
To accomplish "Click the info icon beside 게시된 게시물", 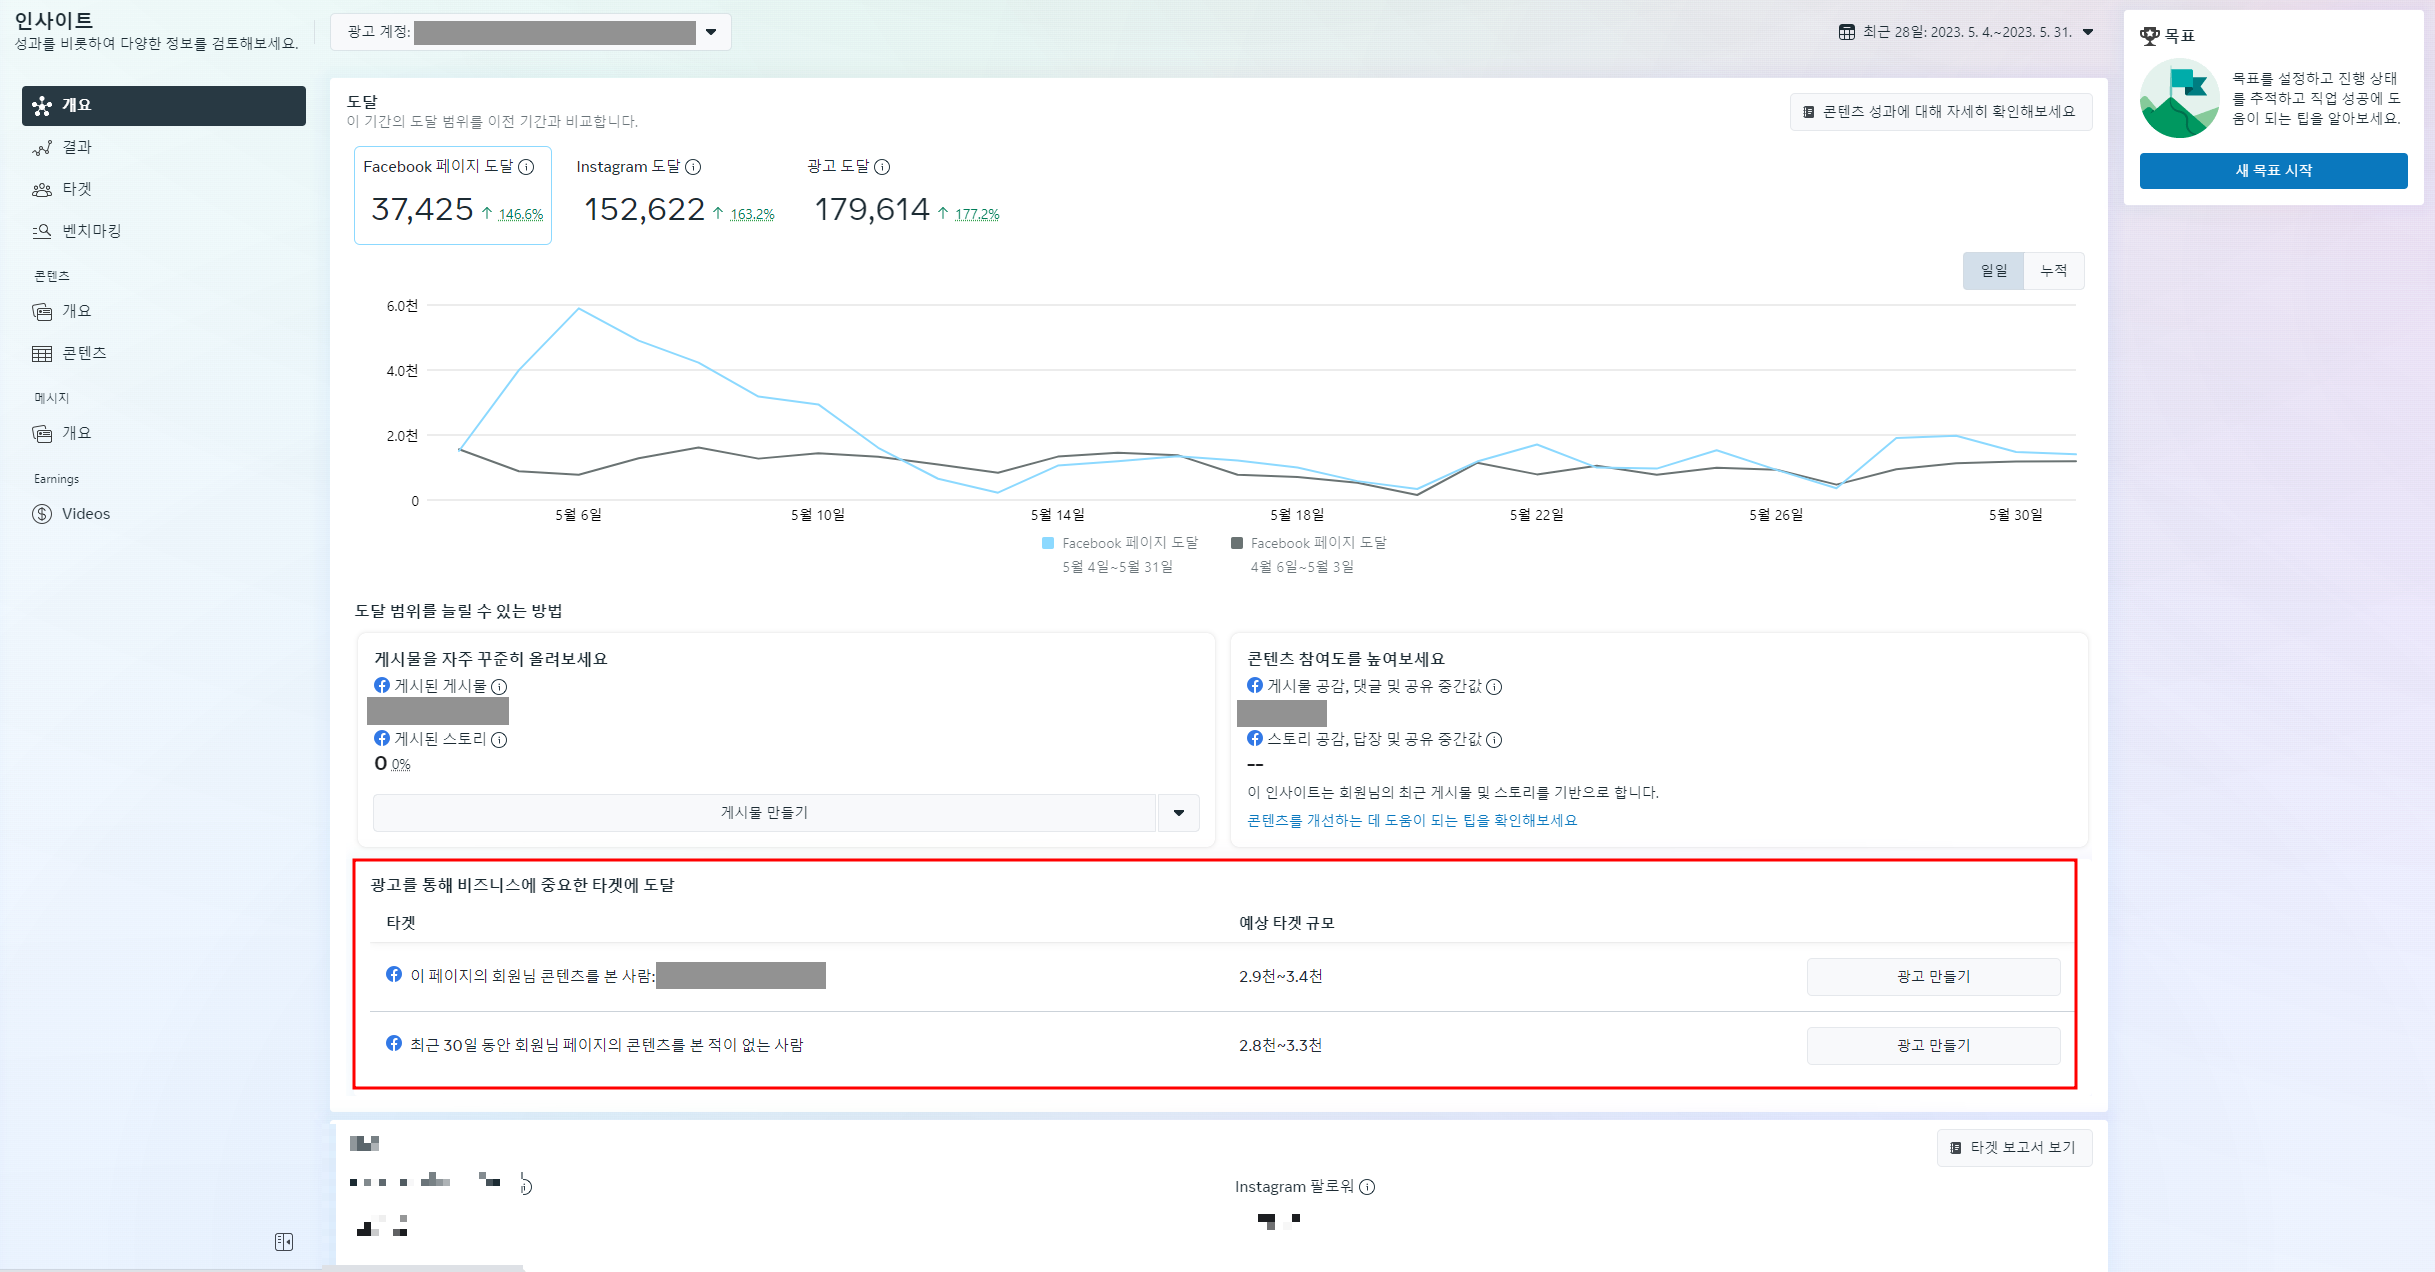I will tap(499, 687).
